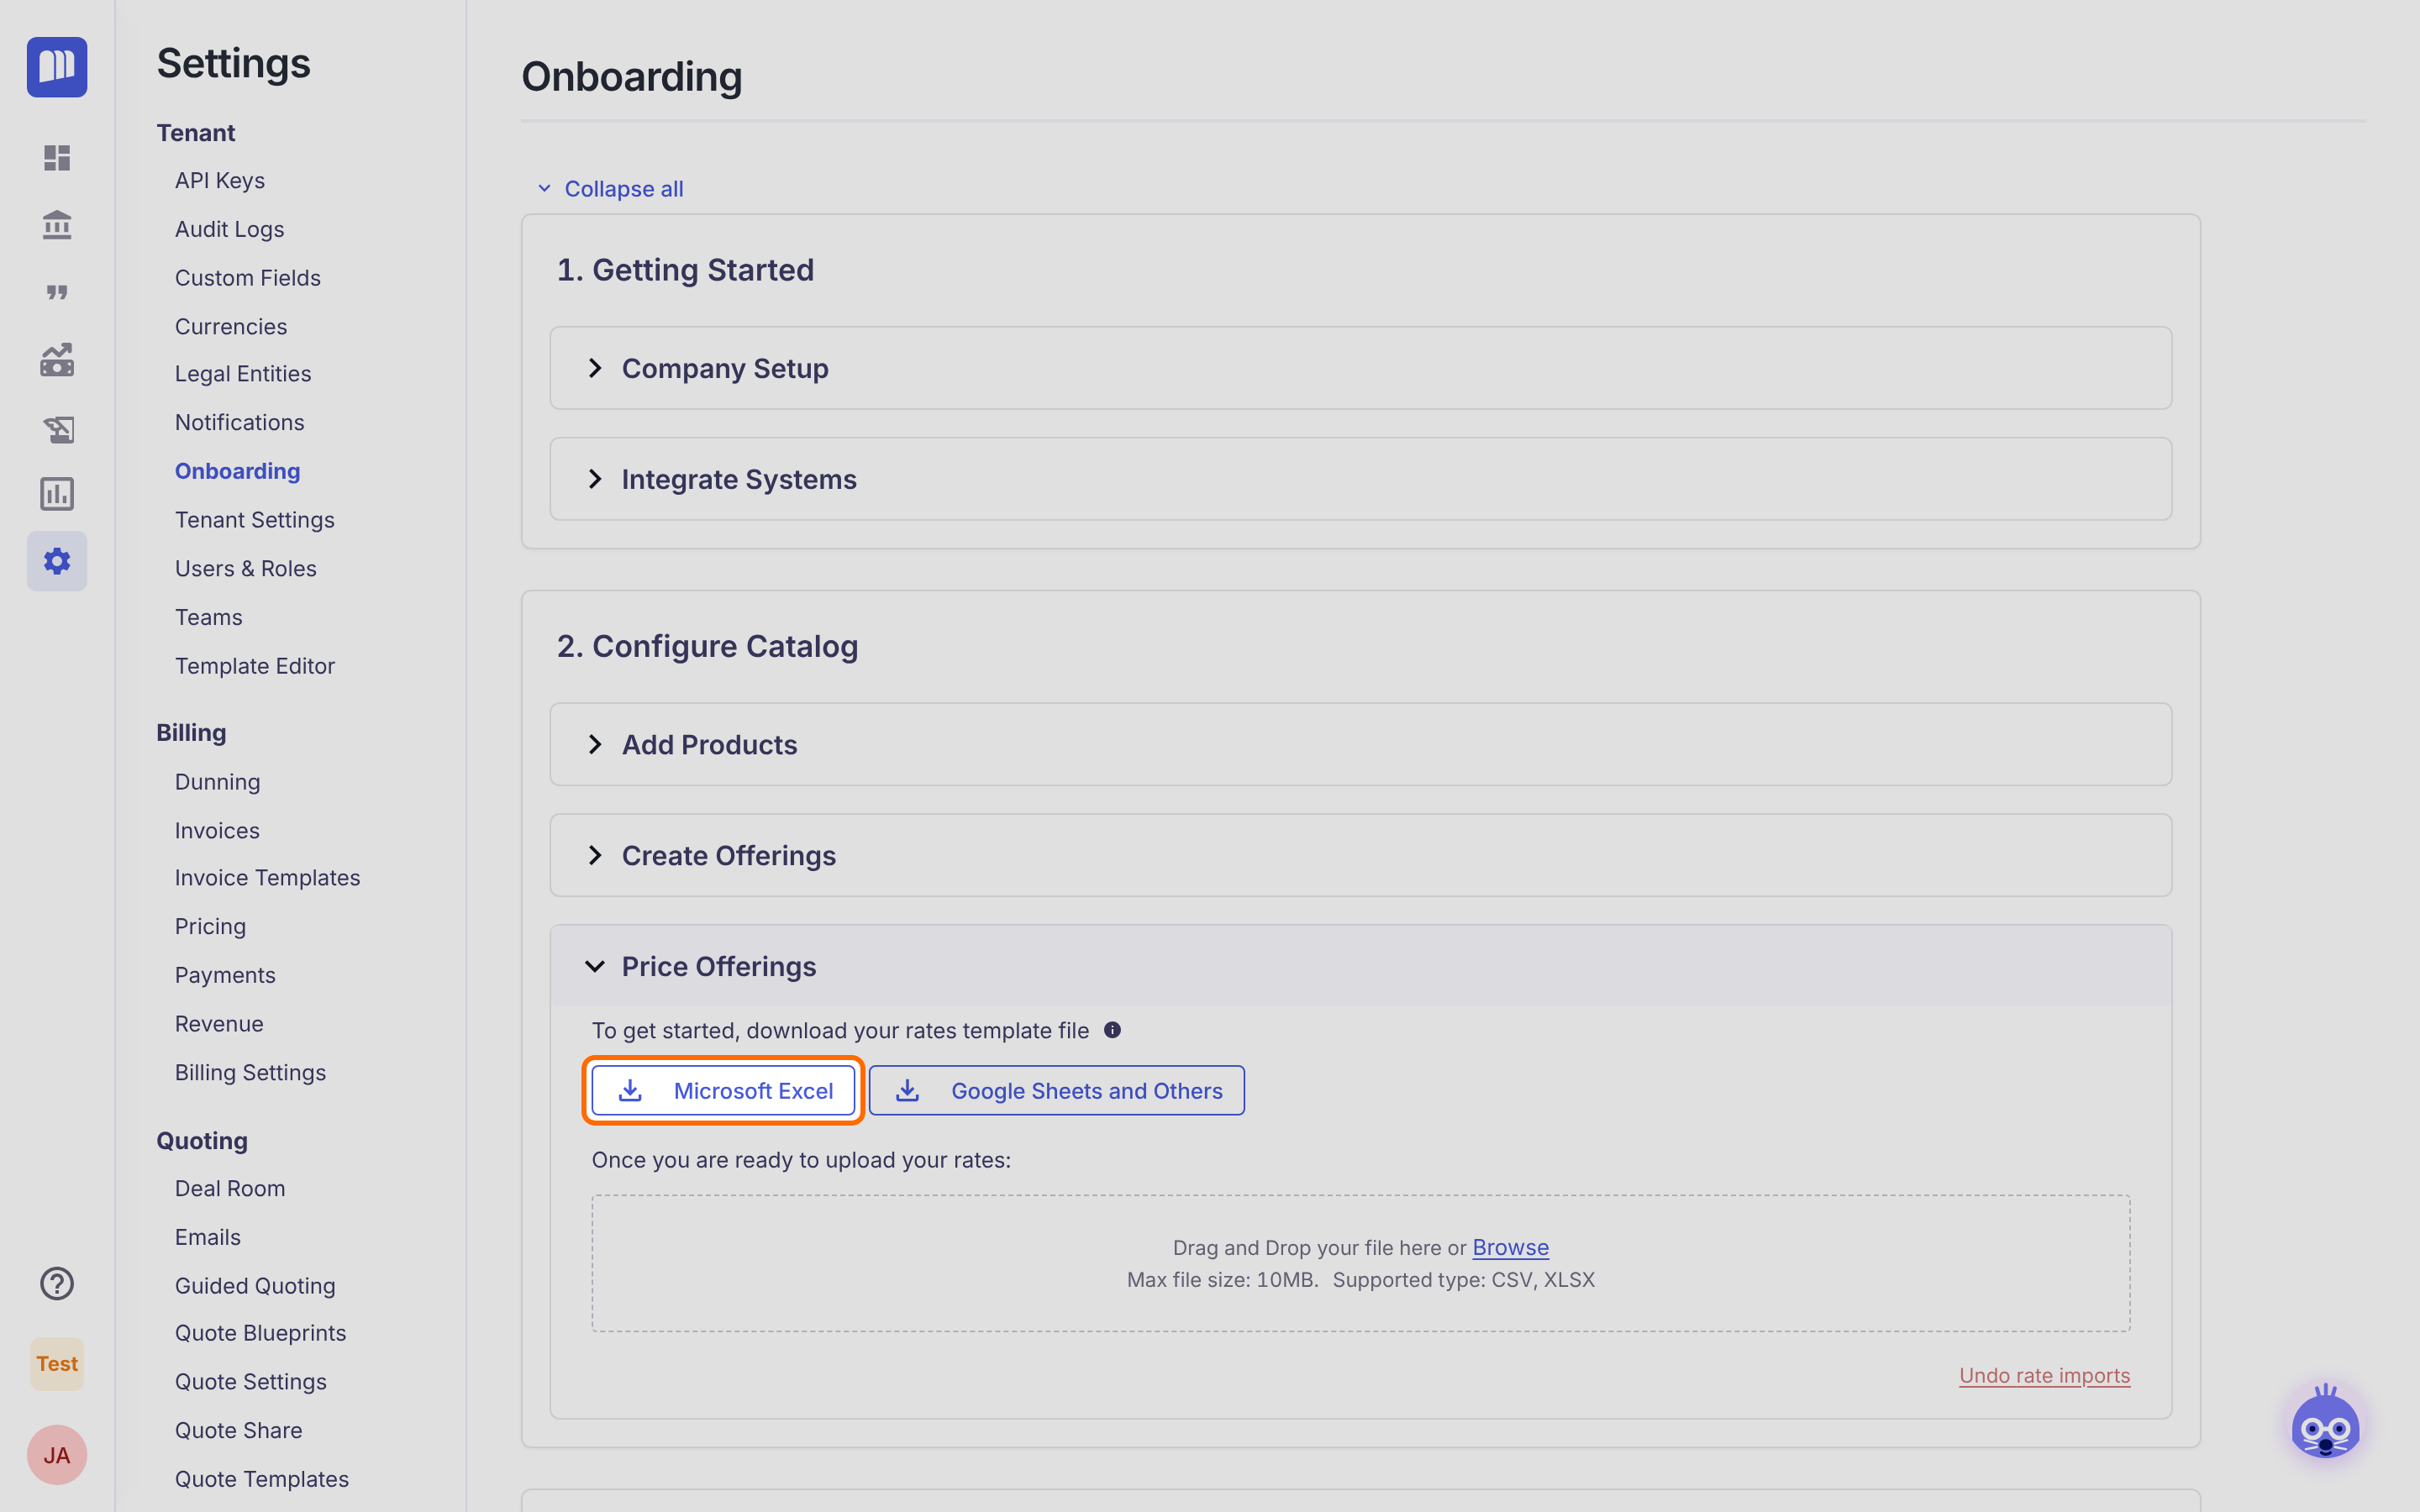The image size is (2420, 1512).
Task: Select the settings gear icon
Action: pos(57,561)
